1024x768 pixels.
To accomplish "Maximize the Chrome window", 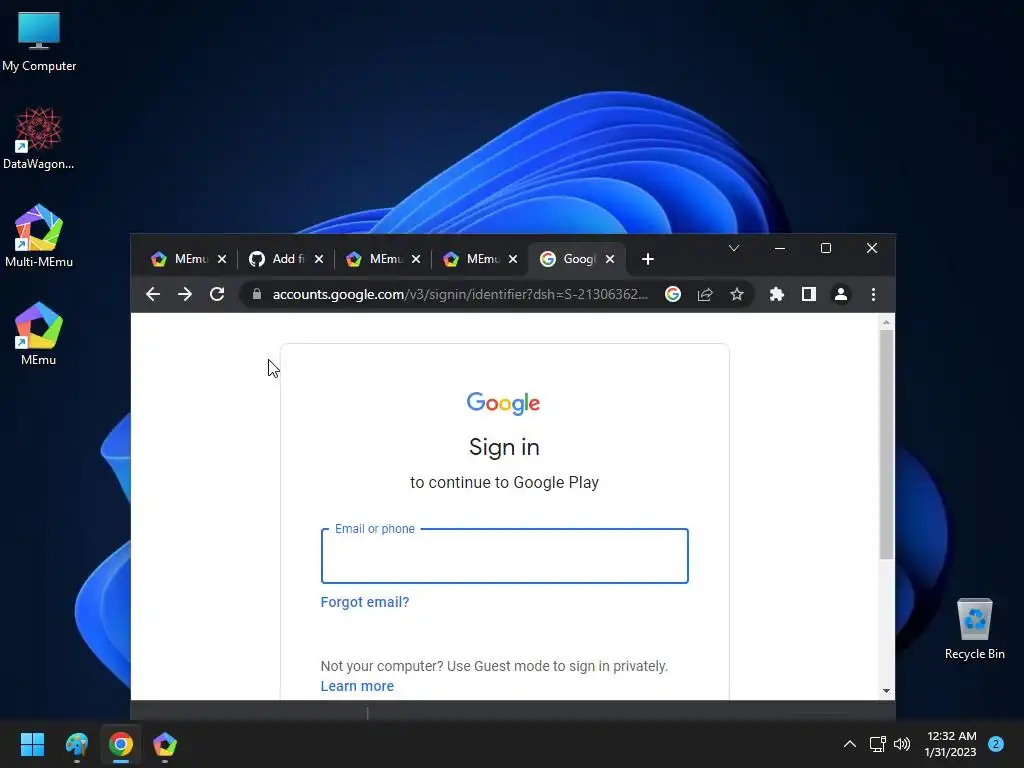I will 825,248.
